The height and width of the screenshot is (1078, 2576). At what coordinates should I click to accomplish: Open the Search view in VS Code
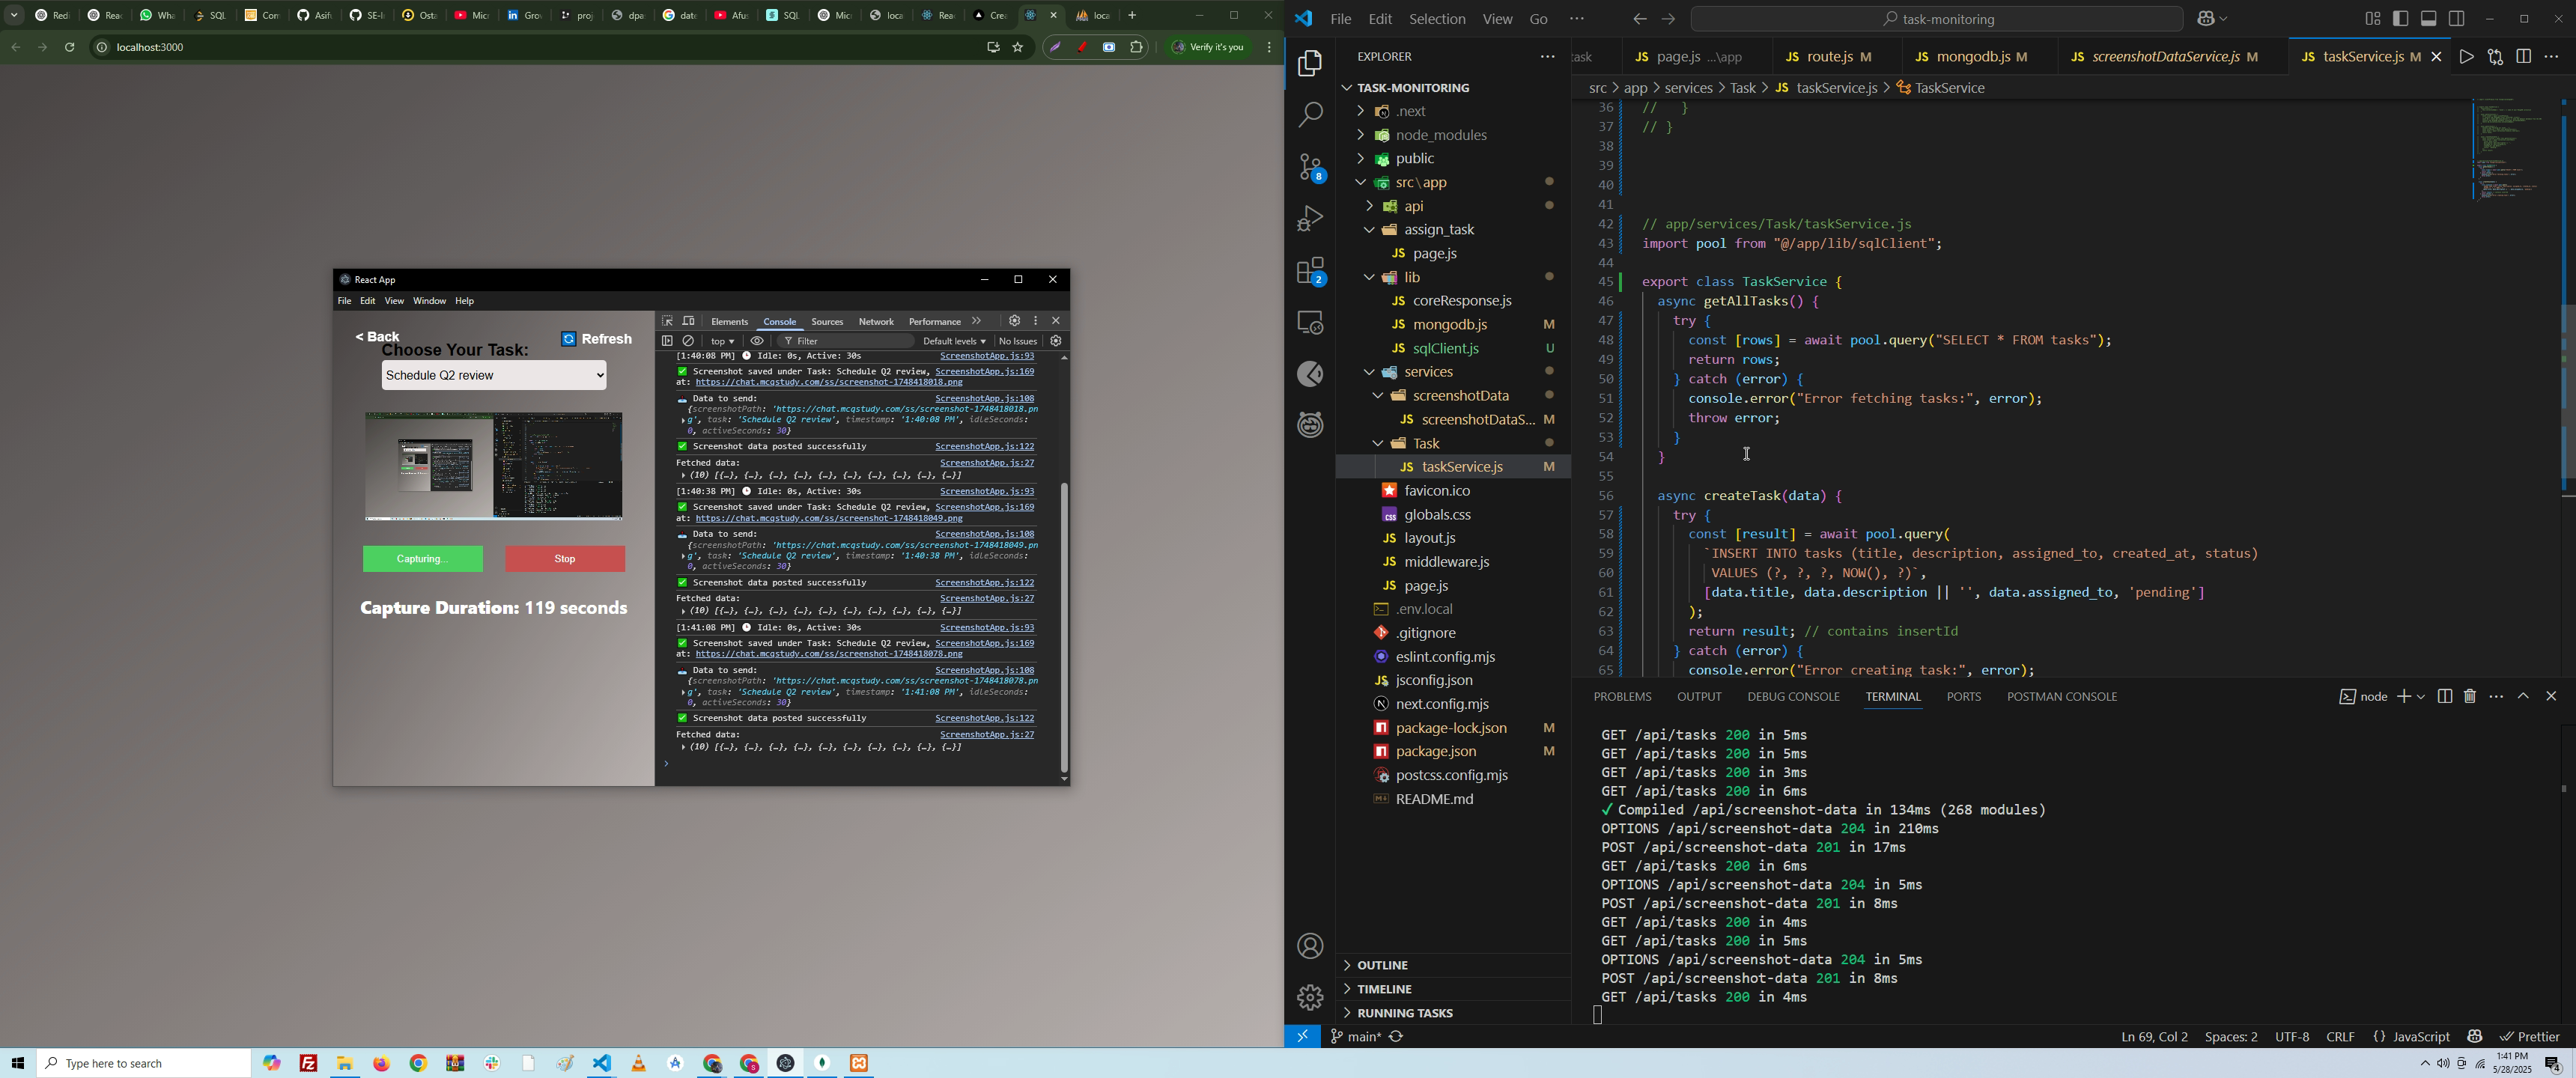click(1310, 115)
